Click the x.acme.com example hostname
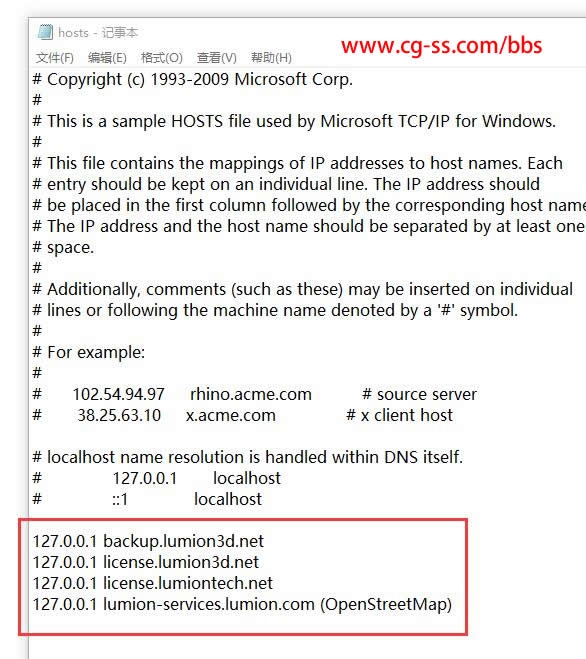The image size is (586, 659). 231,415
